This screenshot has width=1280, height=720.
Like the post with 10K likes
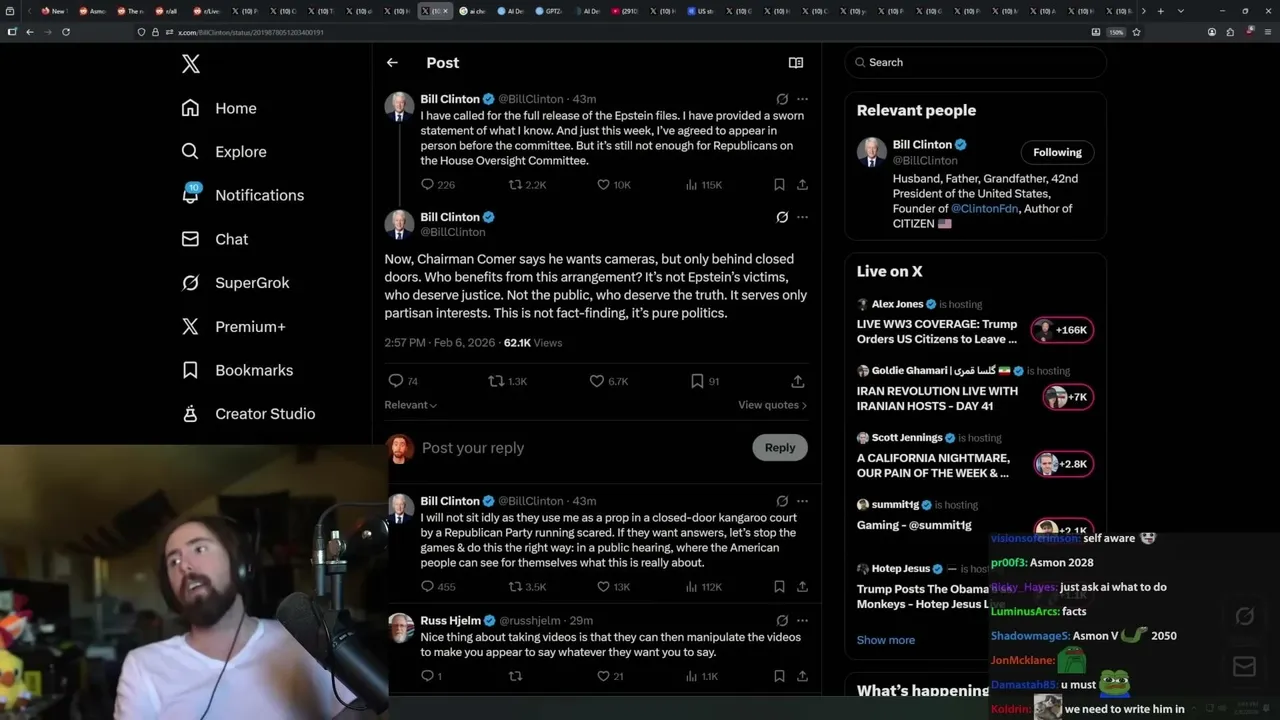click(613, 185)
